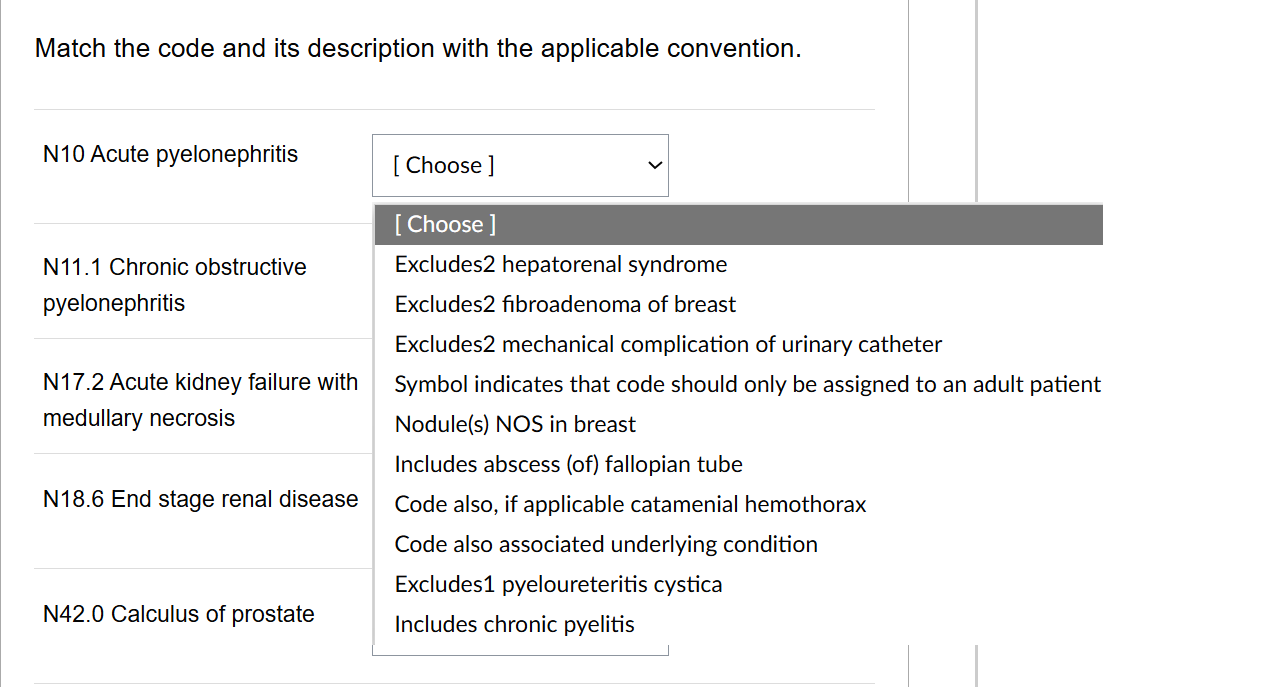1264x687 pixels.
Task: Click the partially hidden dropdown for N42.0
Action: [x=520, y=651]
